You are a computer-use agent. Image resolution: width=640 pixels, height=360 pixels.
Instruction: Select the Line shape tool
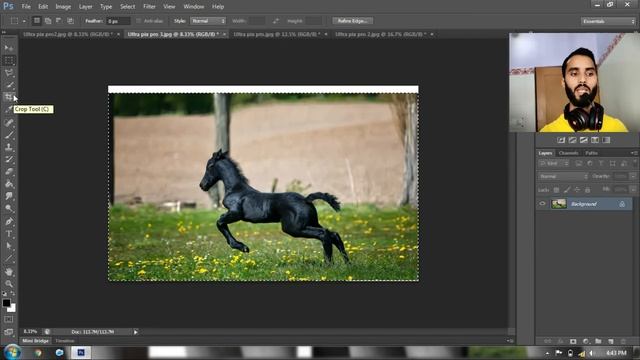[9, 258]
